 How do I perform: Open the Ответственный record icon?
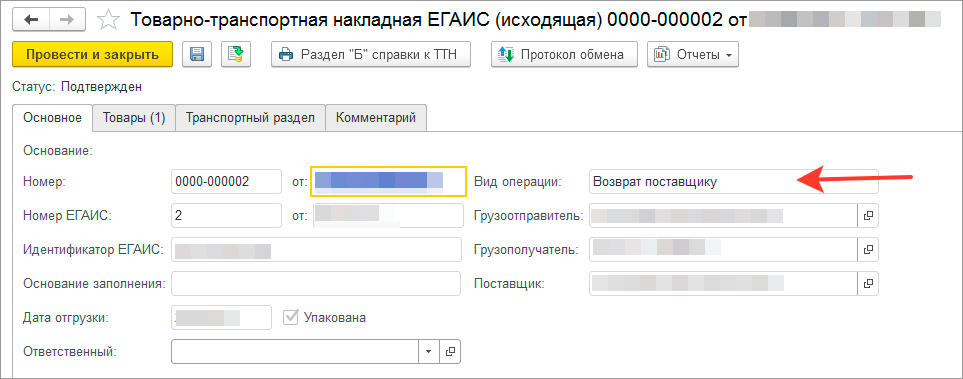[x=450, y=351]
